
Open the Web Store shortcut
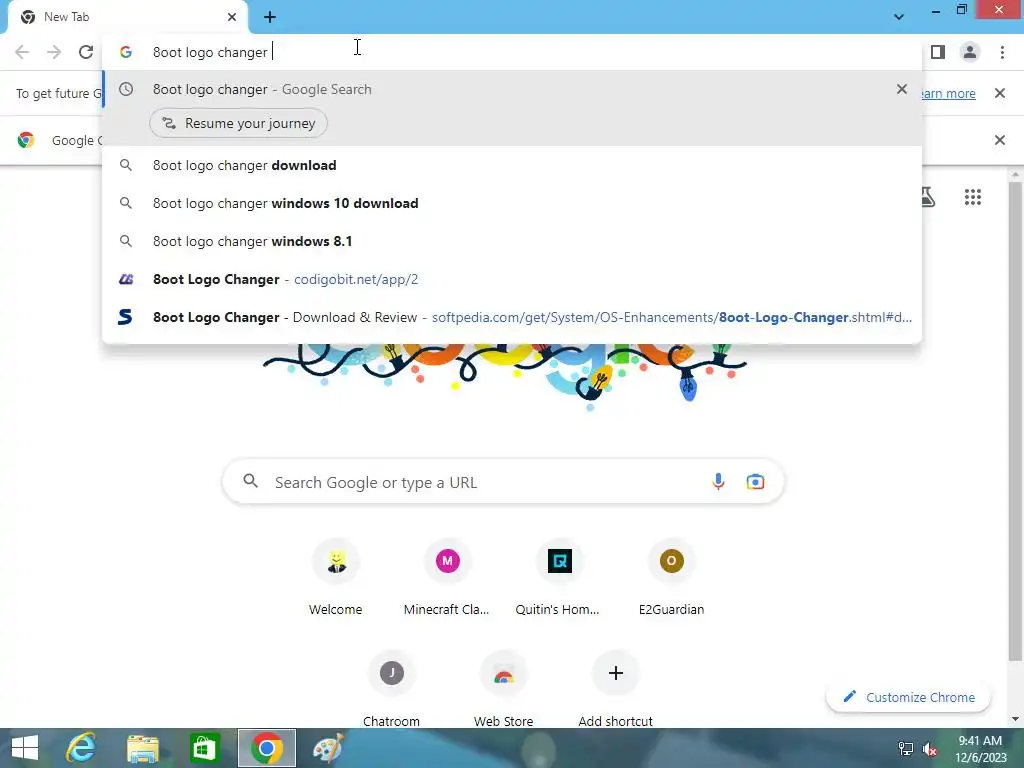(504, 688)
